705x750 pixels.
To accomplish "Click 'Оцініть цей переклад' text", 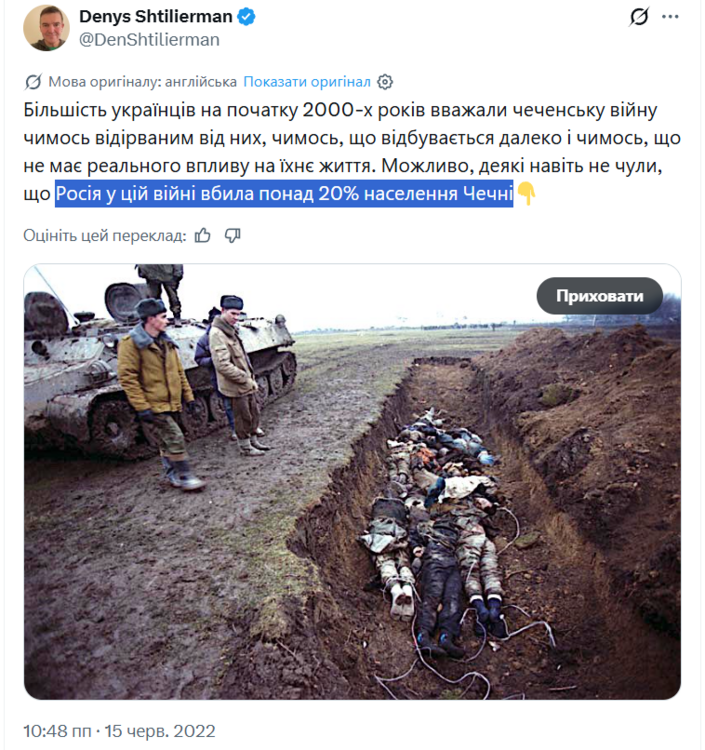I will coord(105,235).
